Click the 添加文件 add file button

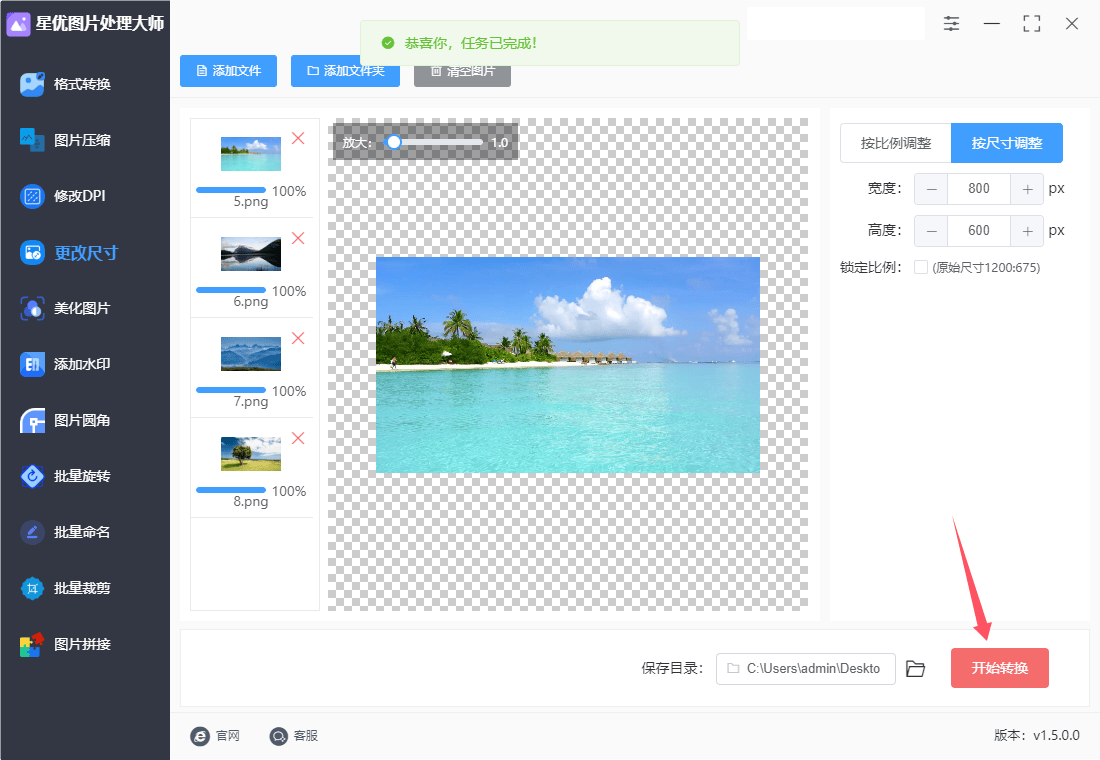tap(228, 71)
